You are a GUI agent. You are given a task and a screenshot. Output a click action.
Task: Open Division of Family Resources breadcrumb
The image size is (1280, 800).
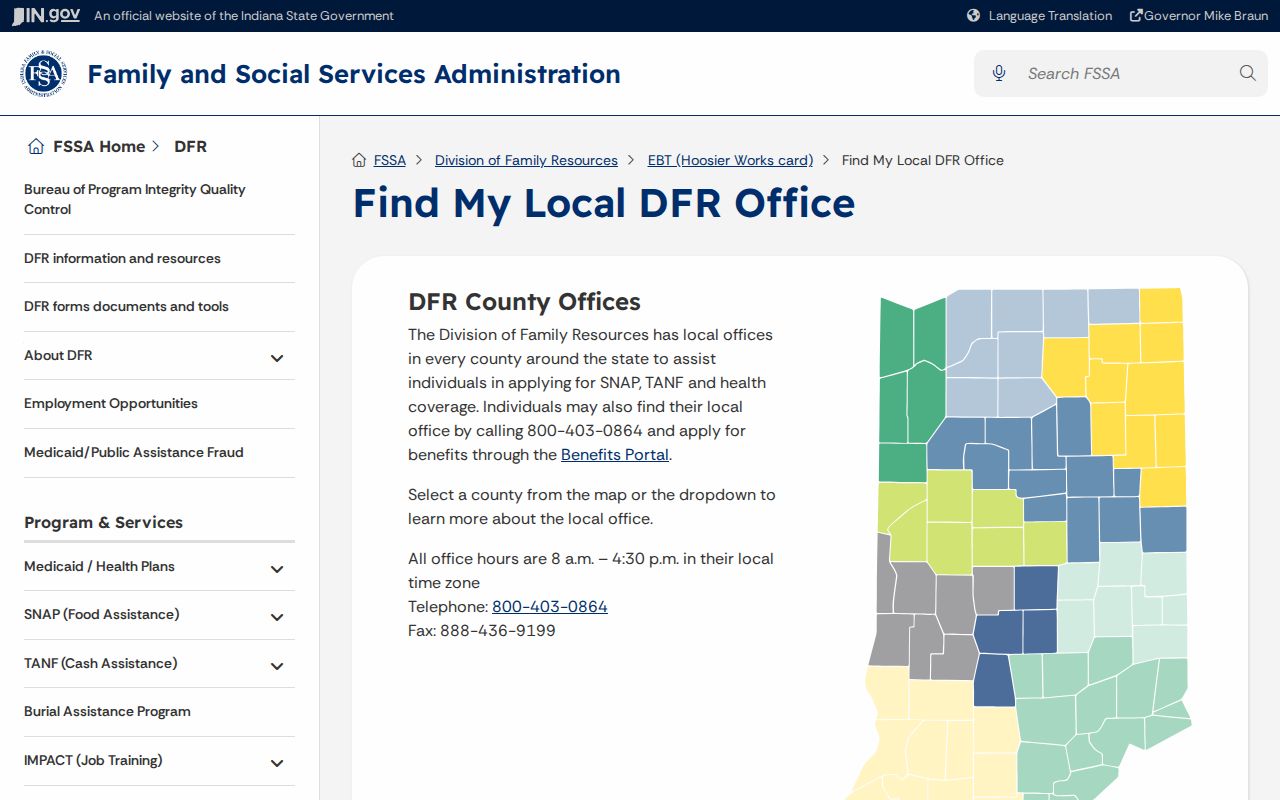[x=526, y=160]
